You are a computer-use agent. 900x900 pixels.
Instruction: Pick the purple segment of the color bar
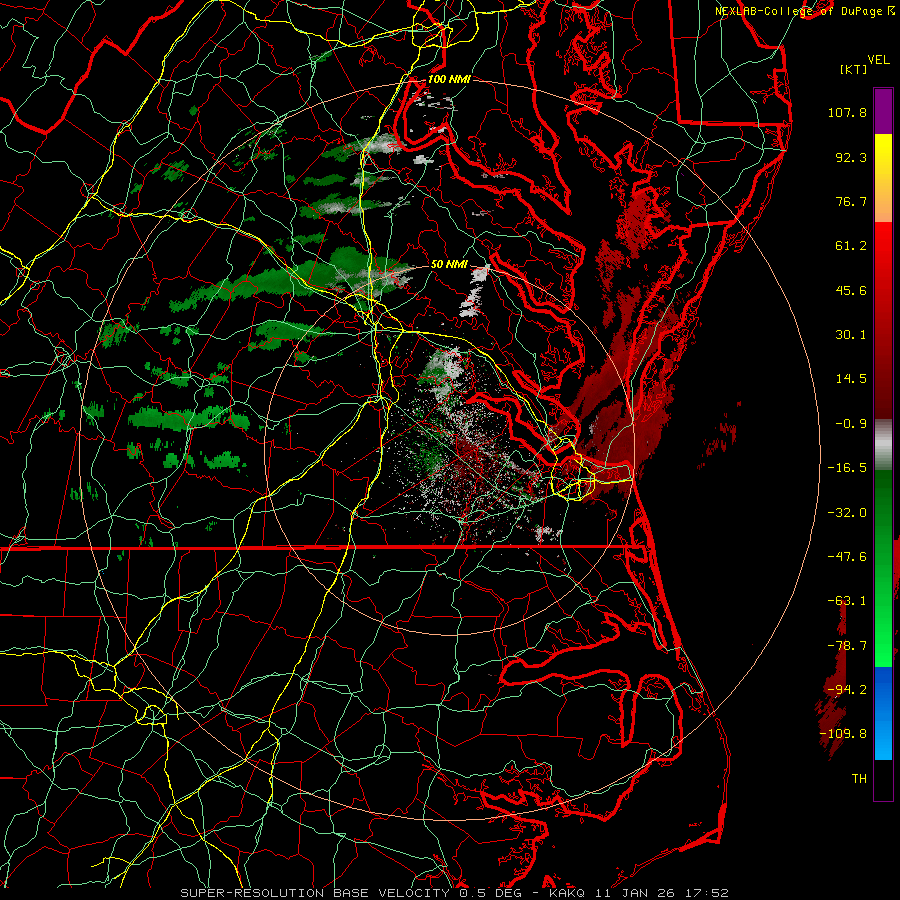point(883,112)
